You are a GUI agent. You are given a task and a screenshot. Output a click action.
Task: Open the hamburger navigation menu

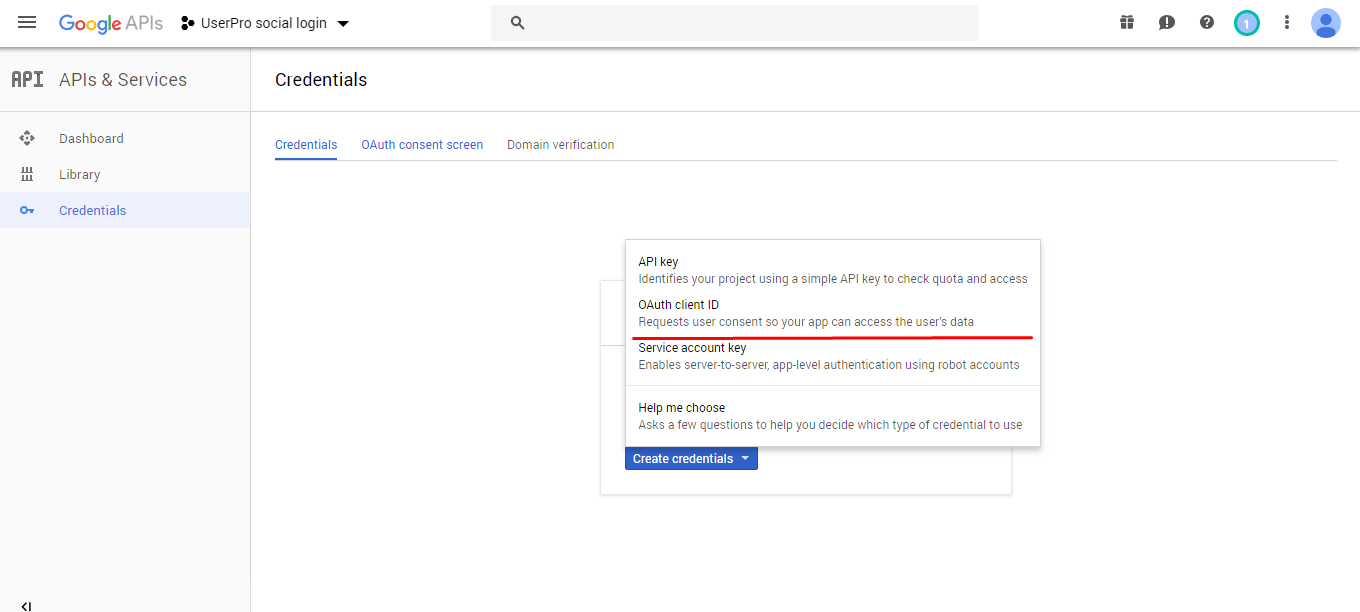(x=27, y=23)
